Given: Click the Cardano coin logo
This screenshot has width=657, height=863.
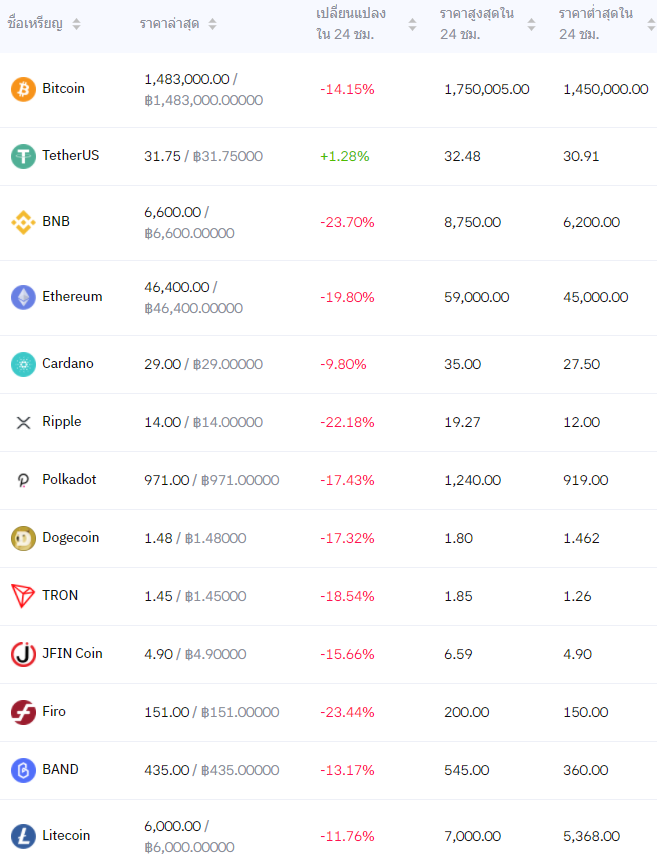Looking at the screenshot, I should pyautogui.click(x=23, y=364).
